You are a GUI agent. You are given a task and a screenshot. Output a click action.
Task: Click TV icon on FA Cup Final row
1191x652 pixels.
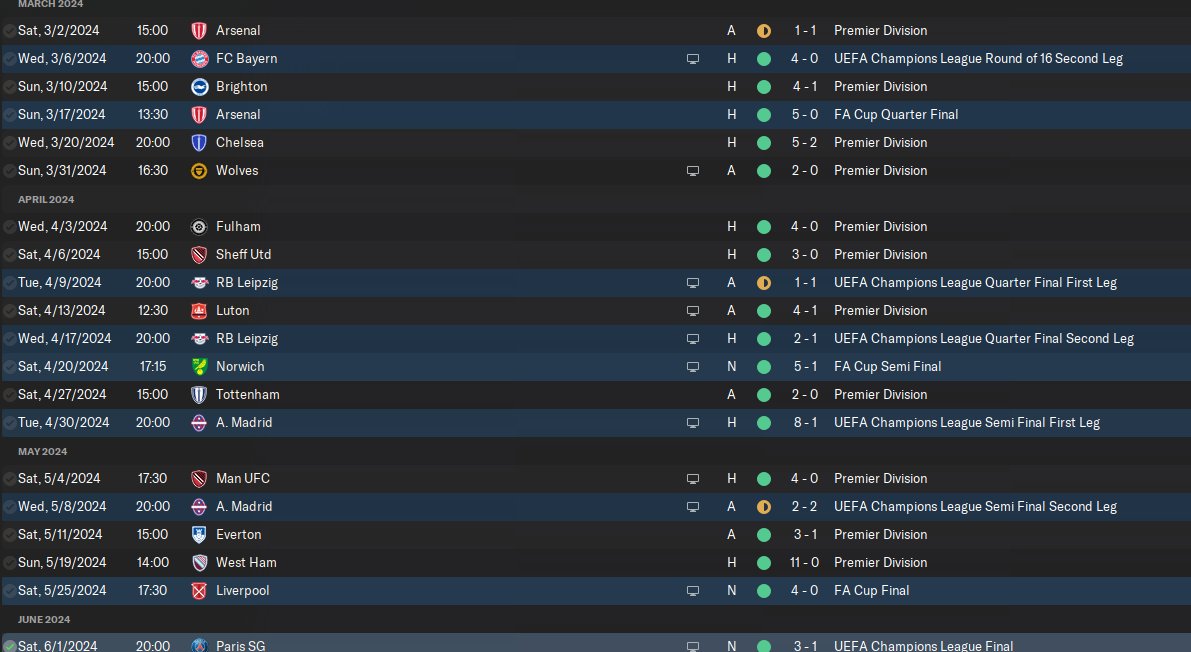coord(693,591)
